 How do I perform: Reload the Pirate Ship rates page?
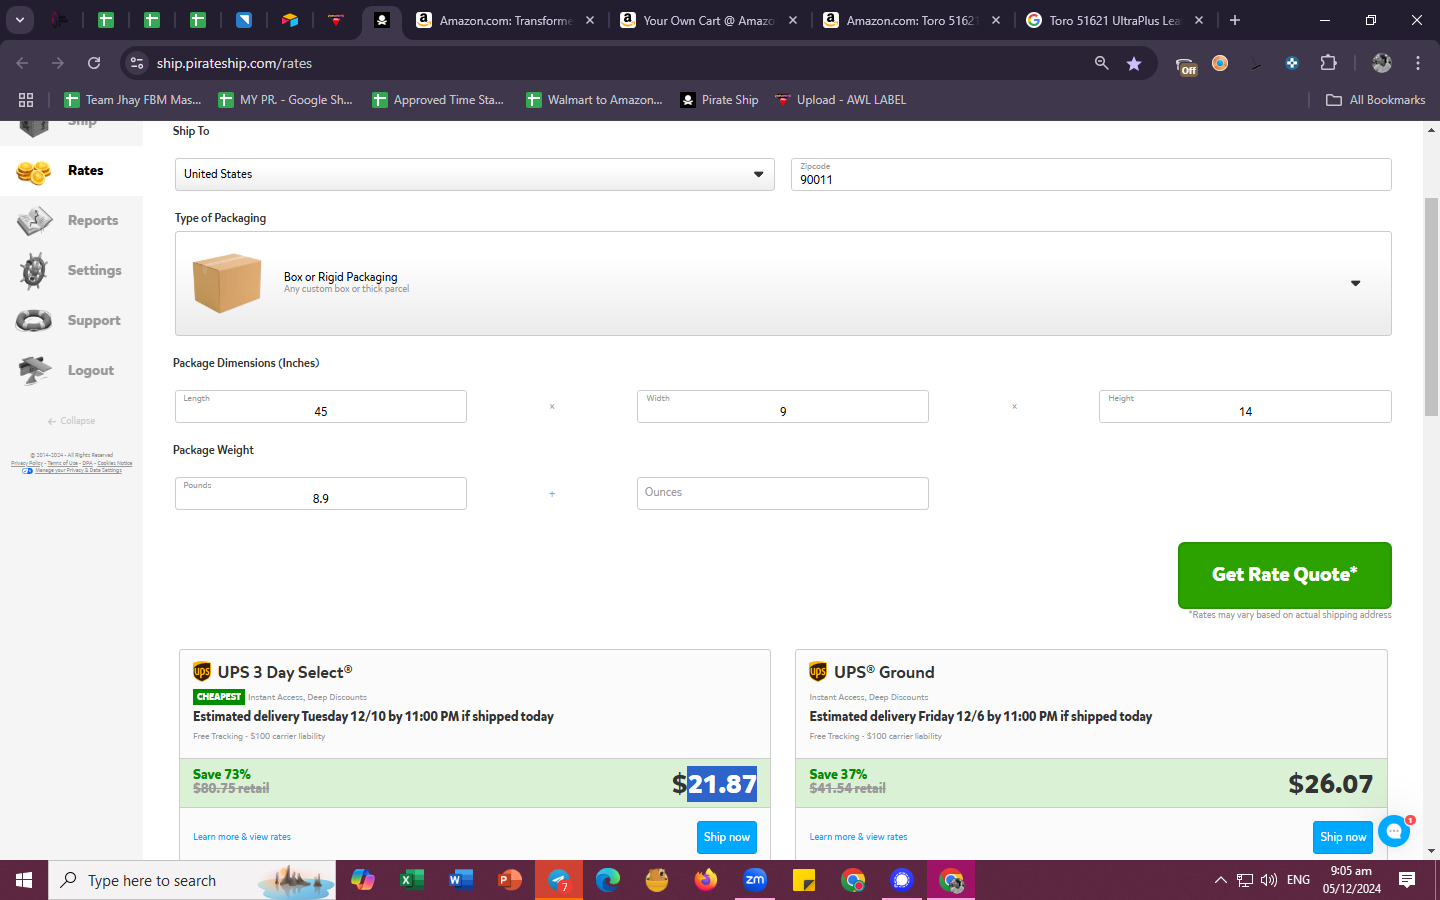point(94,63)
